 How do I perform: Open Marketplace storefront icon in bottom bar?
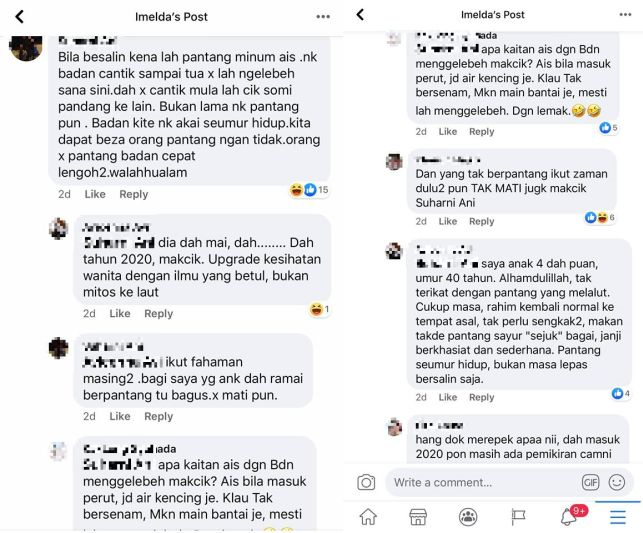[x=418, y=517]
